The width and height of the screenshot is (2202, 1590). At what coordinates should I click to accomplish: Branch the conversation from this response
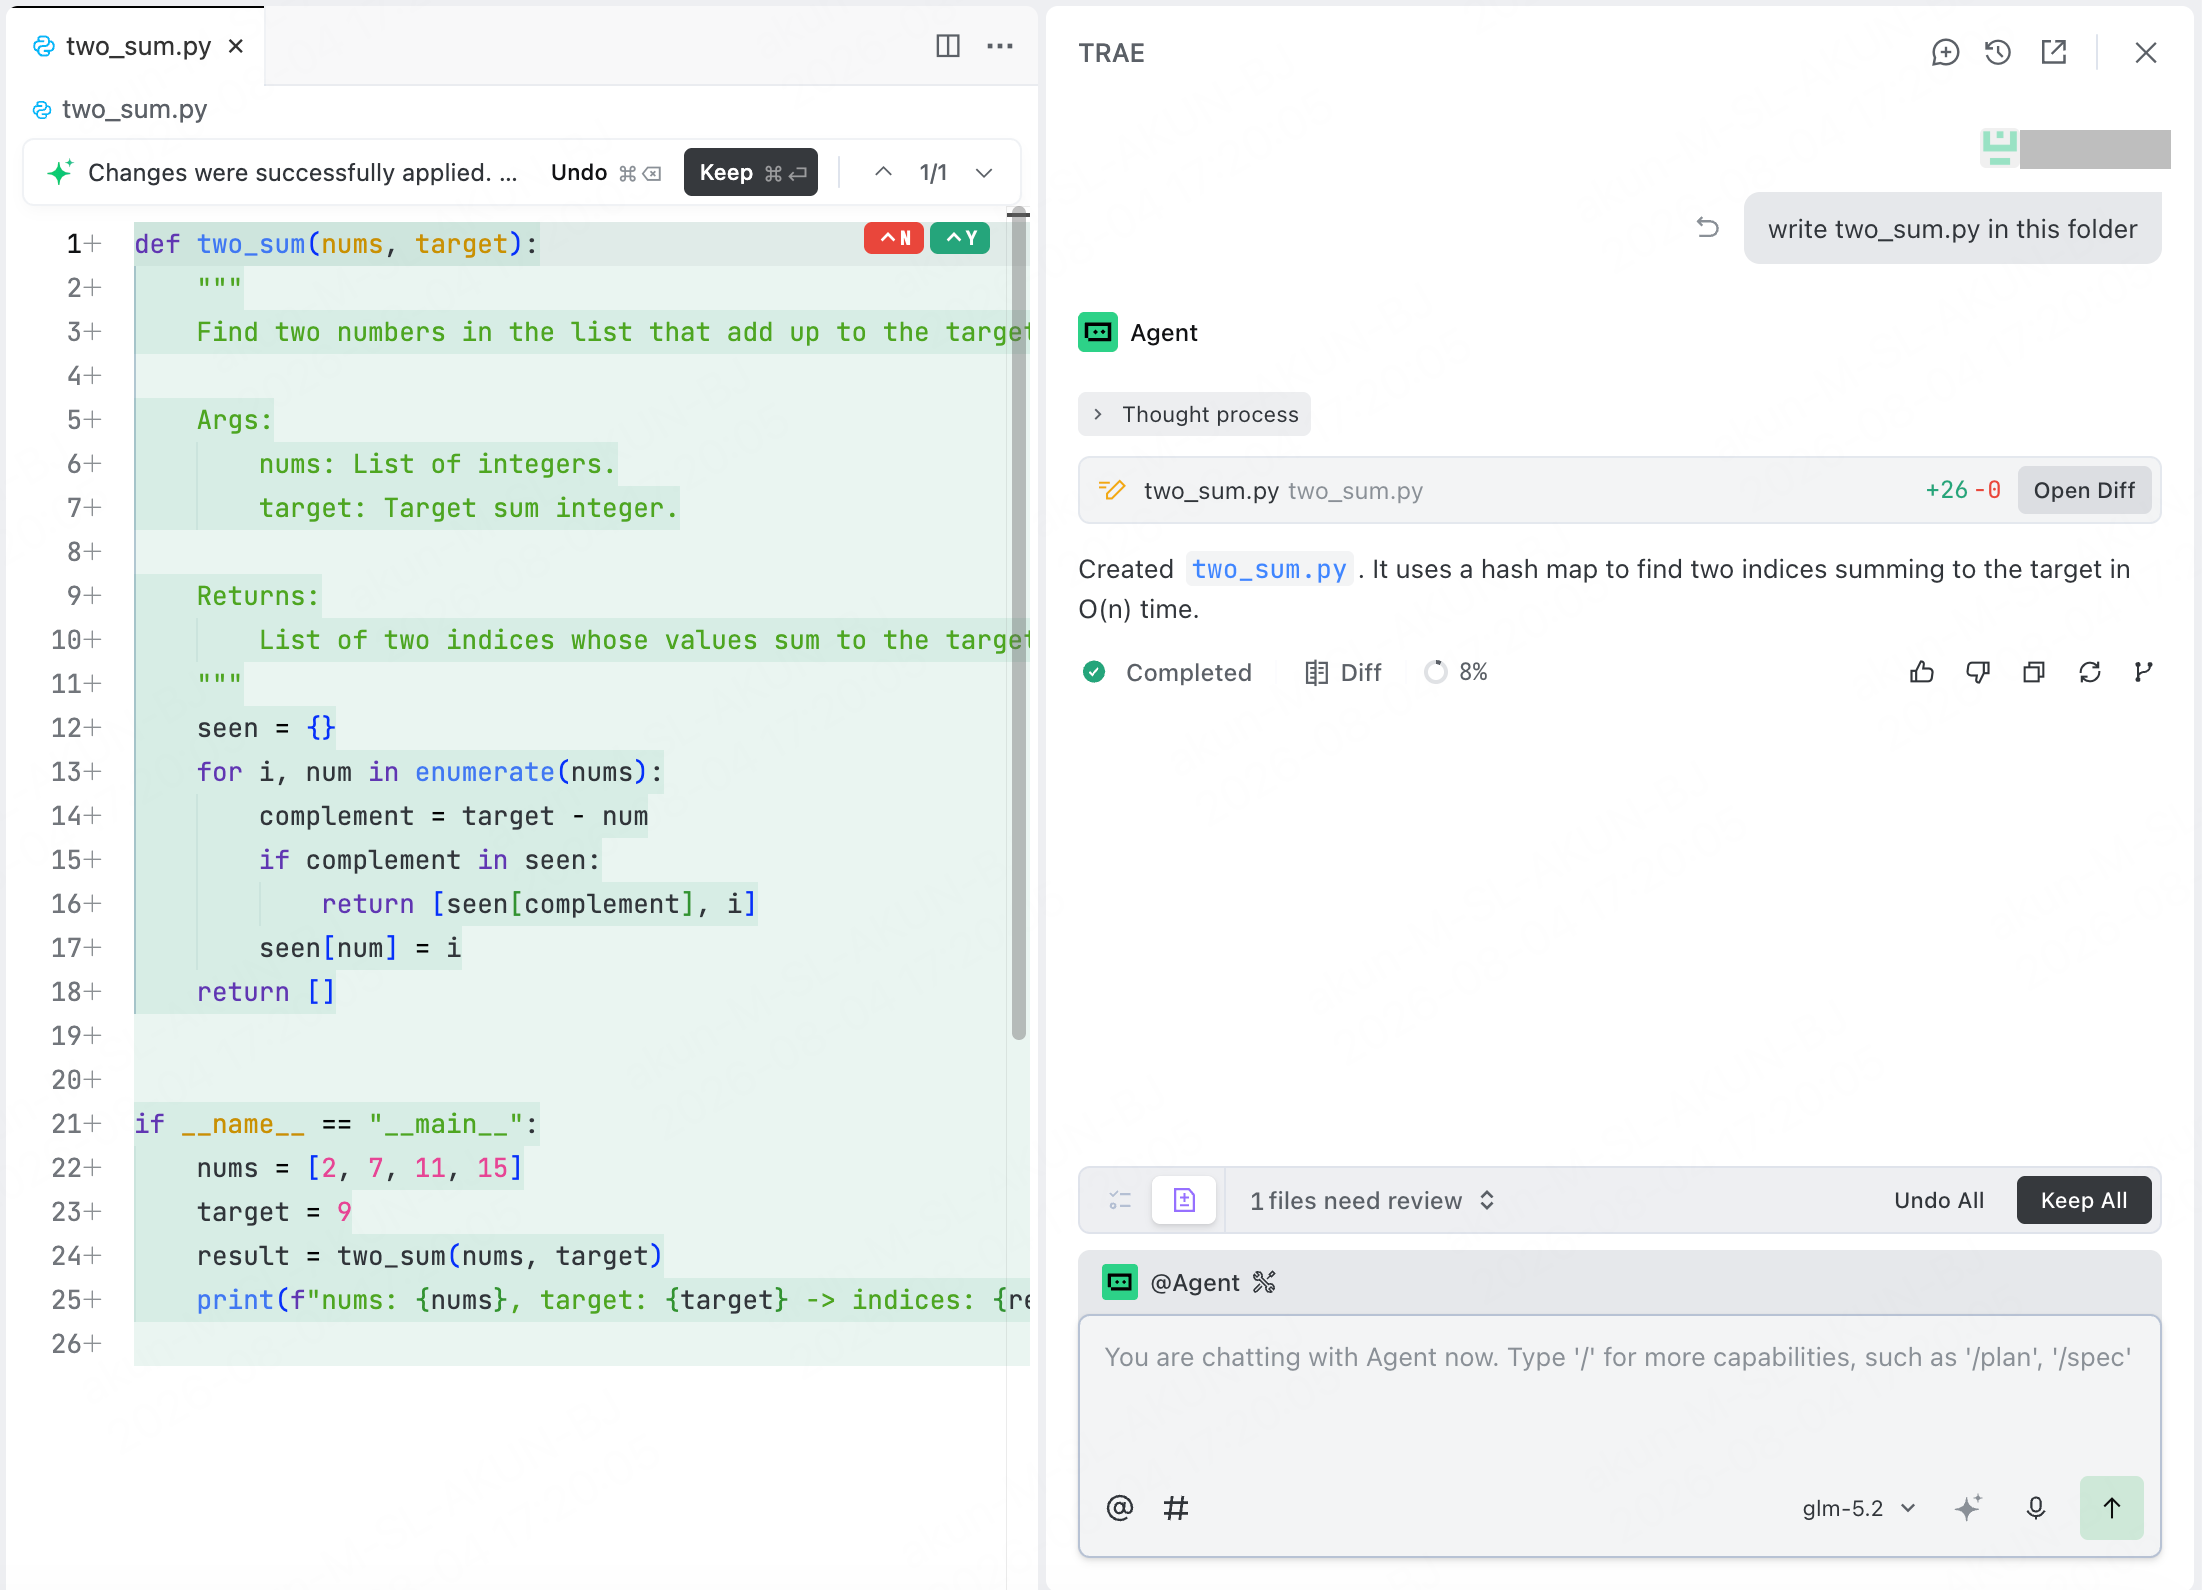(x=2143, y=672)
